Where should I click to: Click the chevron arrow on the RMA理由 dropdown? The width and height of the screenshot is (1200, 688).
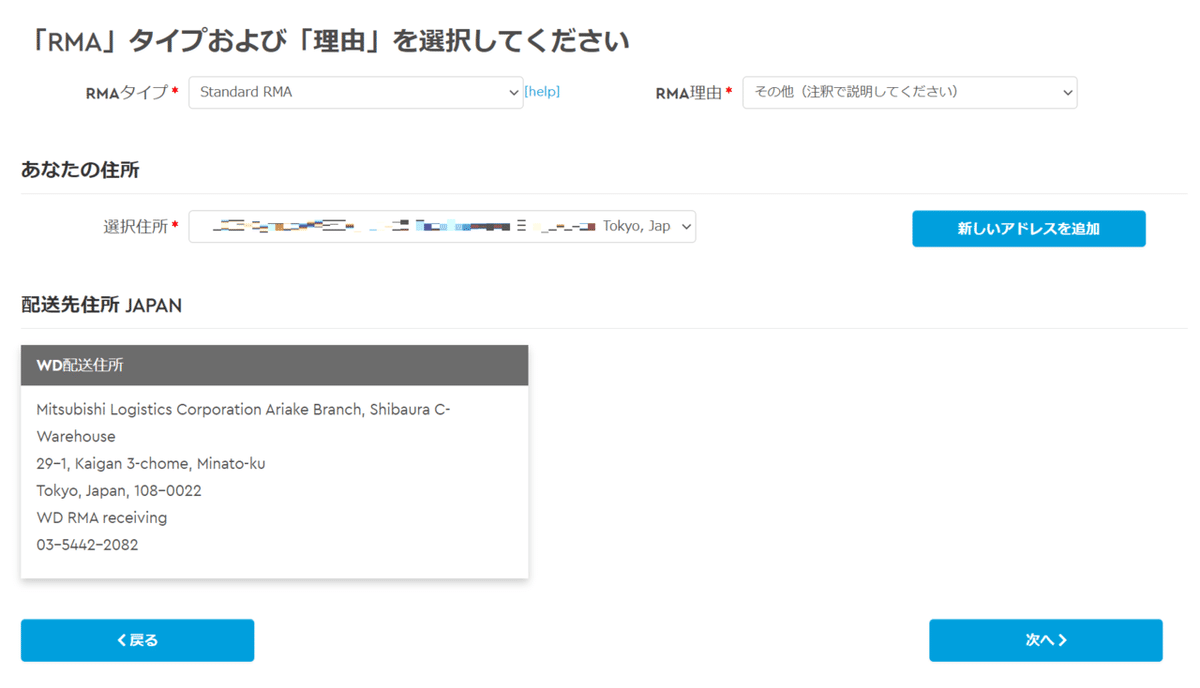click(1068, 92)
